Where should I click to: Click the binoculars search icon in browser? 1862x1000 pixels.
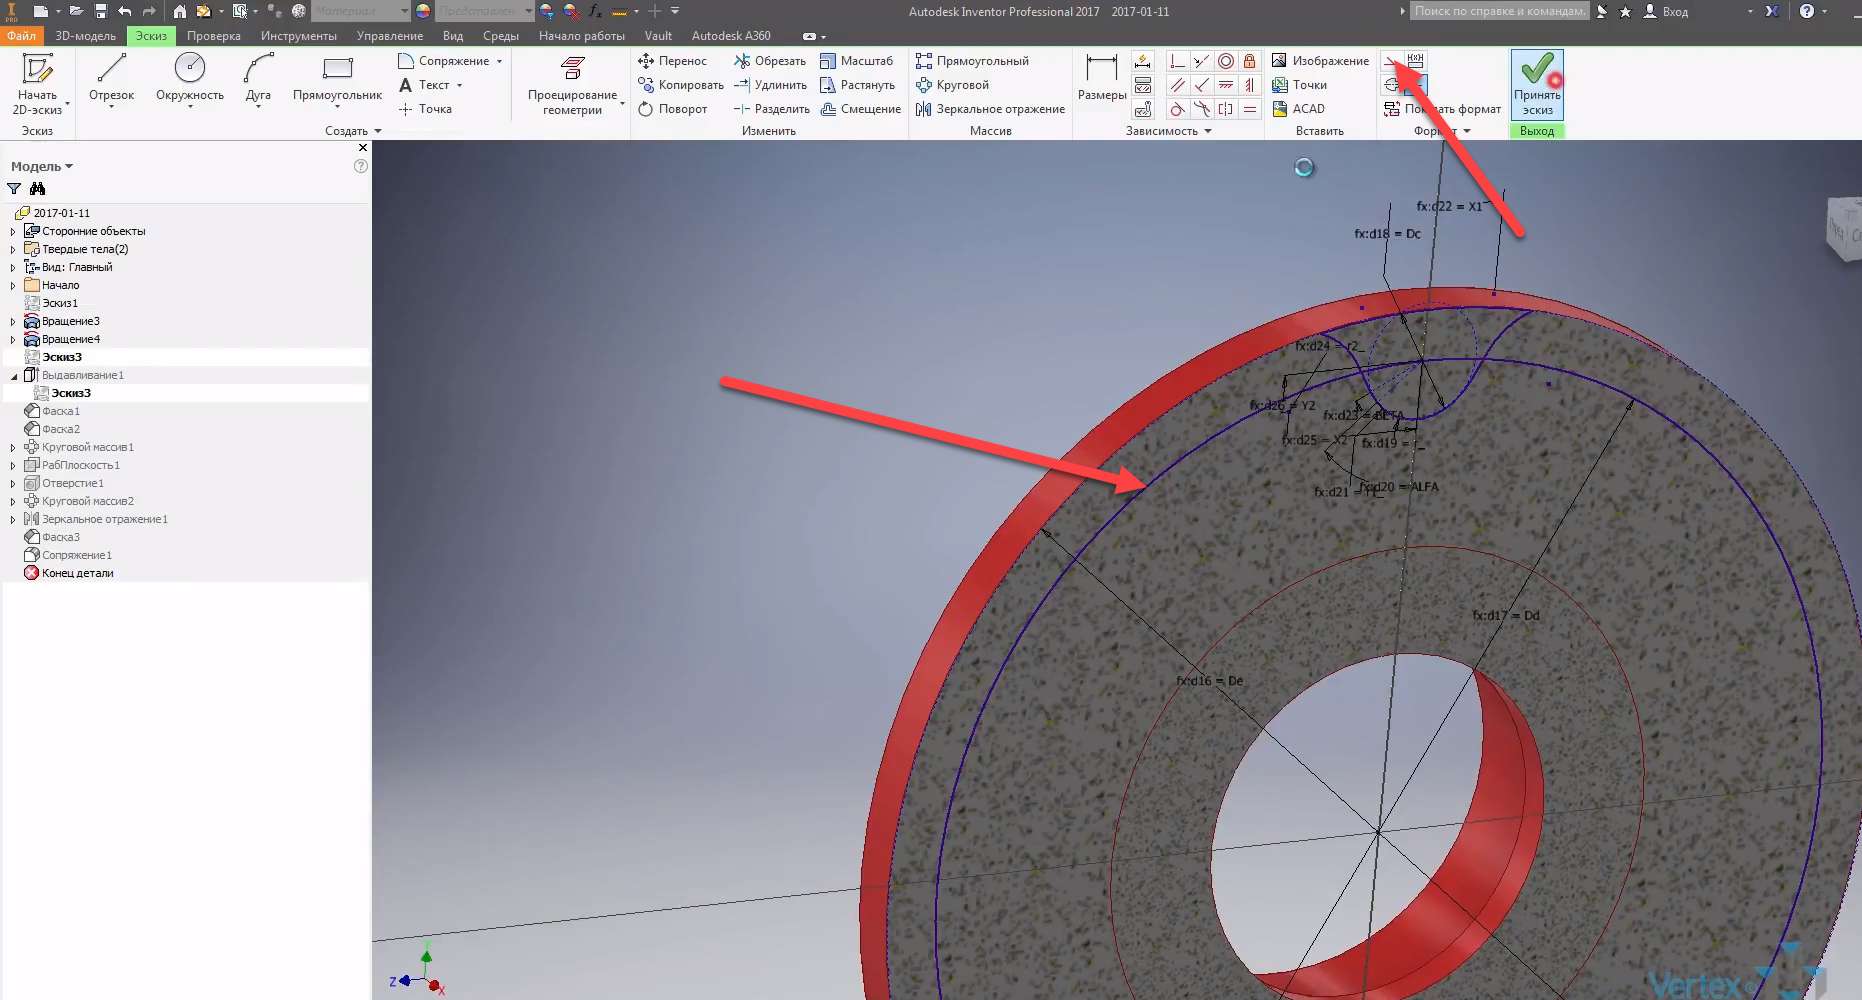coord(38,189)
